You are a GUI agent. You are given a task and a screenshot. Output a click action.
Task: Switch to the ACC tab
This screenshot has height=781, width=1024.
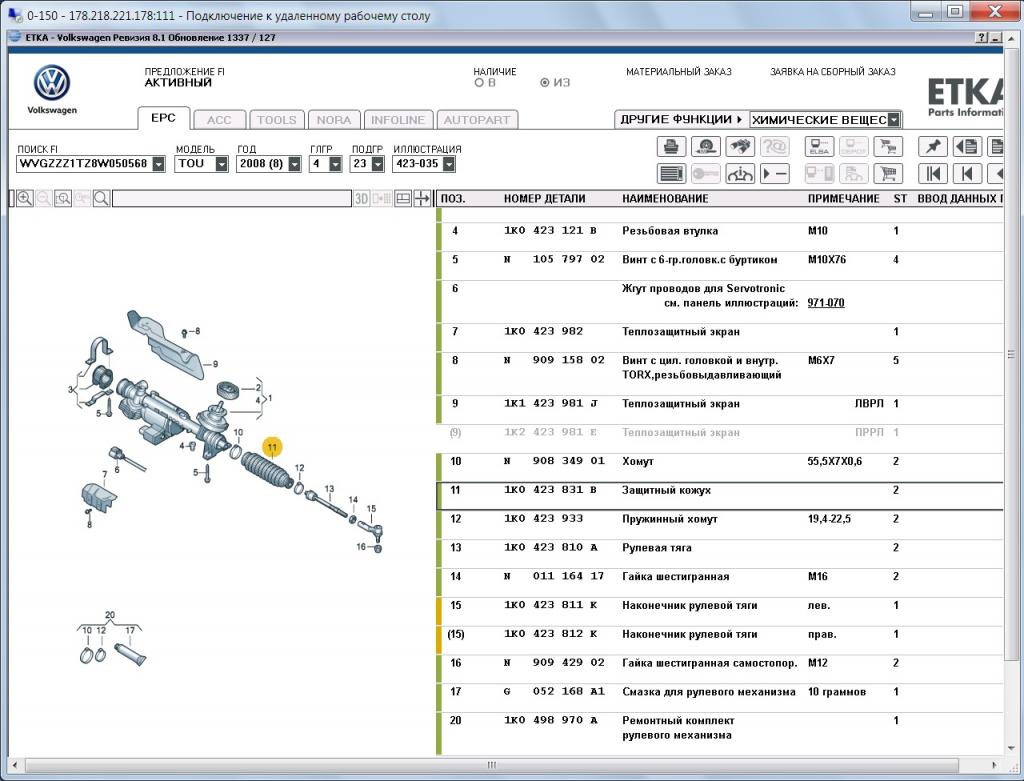click(219, 120)
